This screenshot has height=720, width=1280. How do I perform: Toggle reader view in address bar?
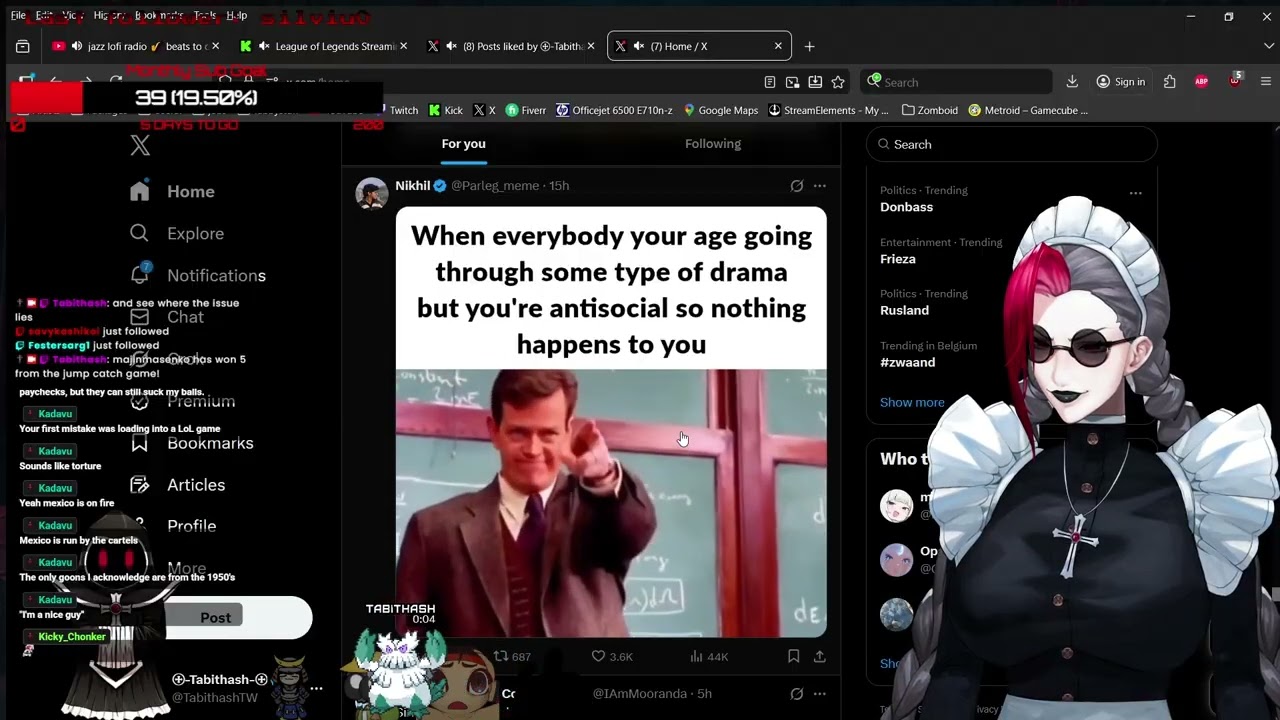tap(769, 82)
